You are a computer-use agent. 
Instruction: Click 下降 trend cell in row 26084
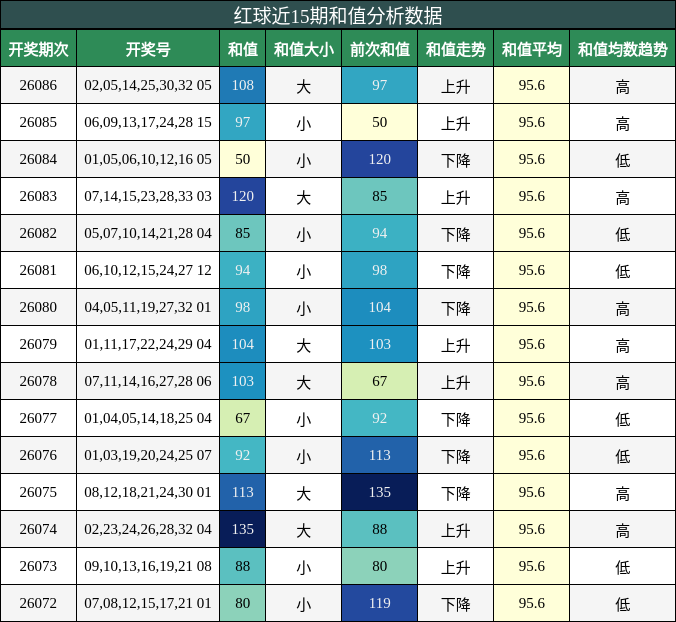(x=456, y=159)
